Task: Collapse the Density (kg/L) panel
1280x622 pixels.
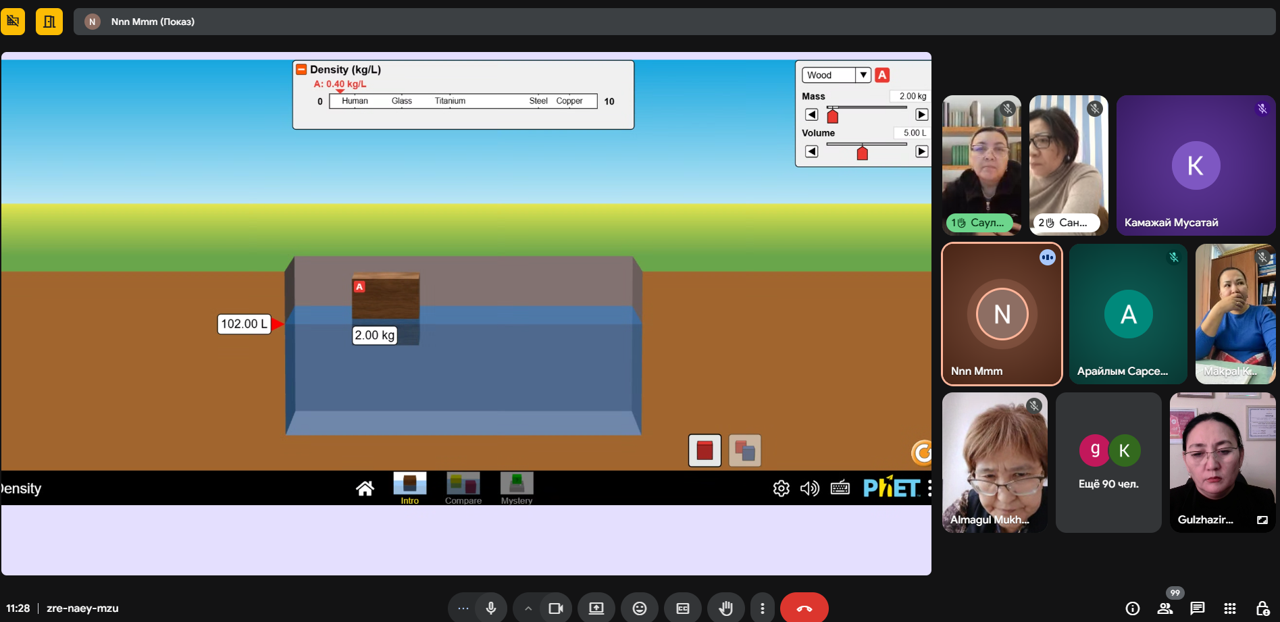Action: coord(301,70)
